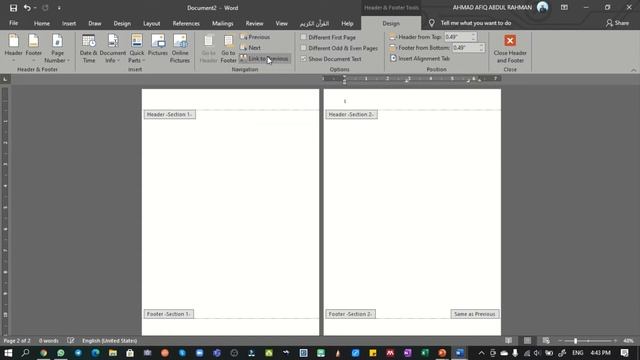Toggle Link to Previous
640x360 pixels.
click(x=264, y=59)
